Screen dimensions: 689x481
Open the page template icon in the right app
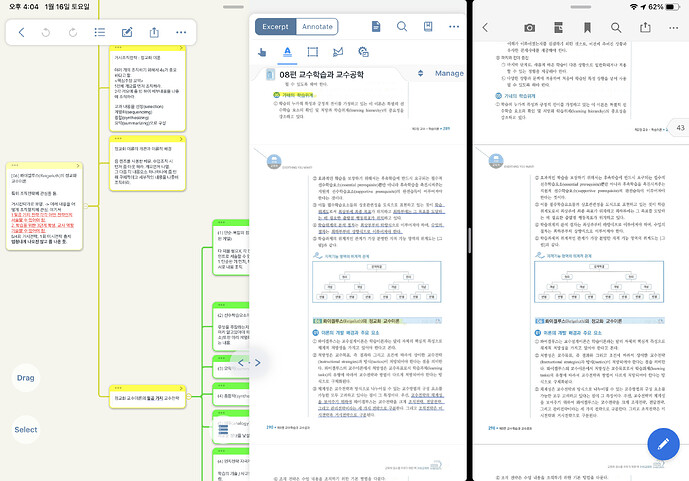pyautogui.click(x=558, y=28)
